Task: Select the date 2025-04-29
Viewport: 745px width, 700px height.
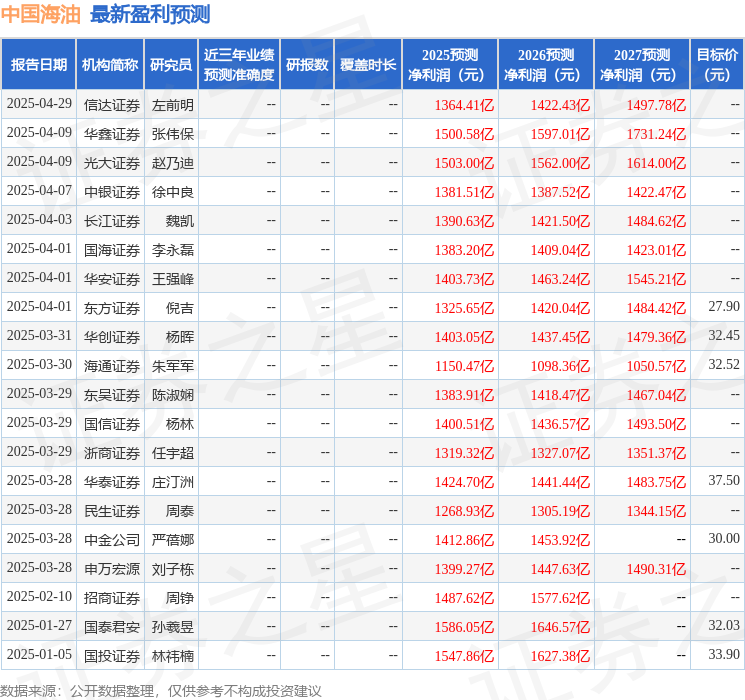Action: pos(39,104)
